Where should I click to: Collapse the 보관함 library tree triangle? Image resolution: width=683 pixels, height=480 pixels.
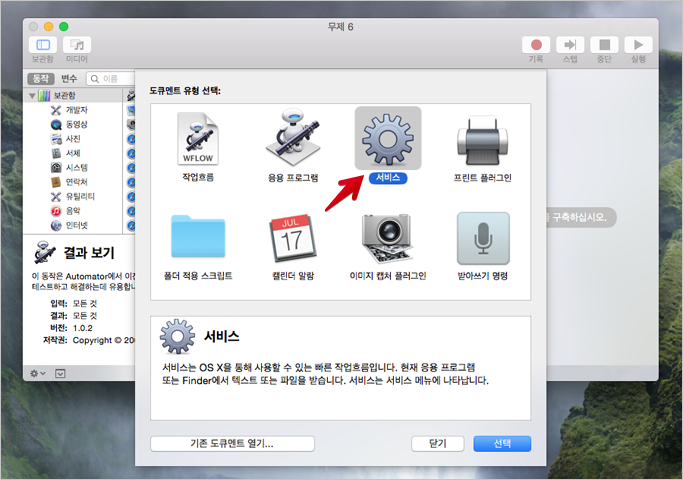[x=32, y=95]
